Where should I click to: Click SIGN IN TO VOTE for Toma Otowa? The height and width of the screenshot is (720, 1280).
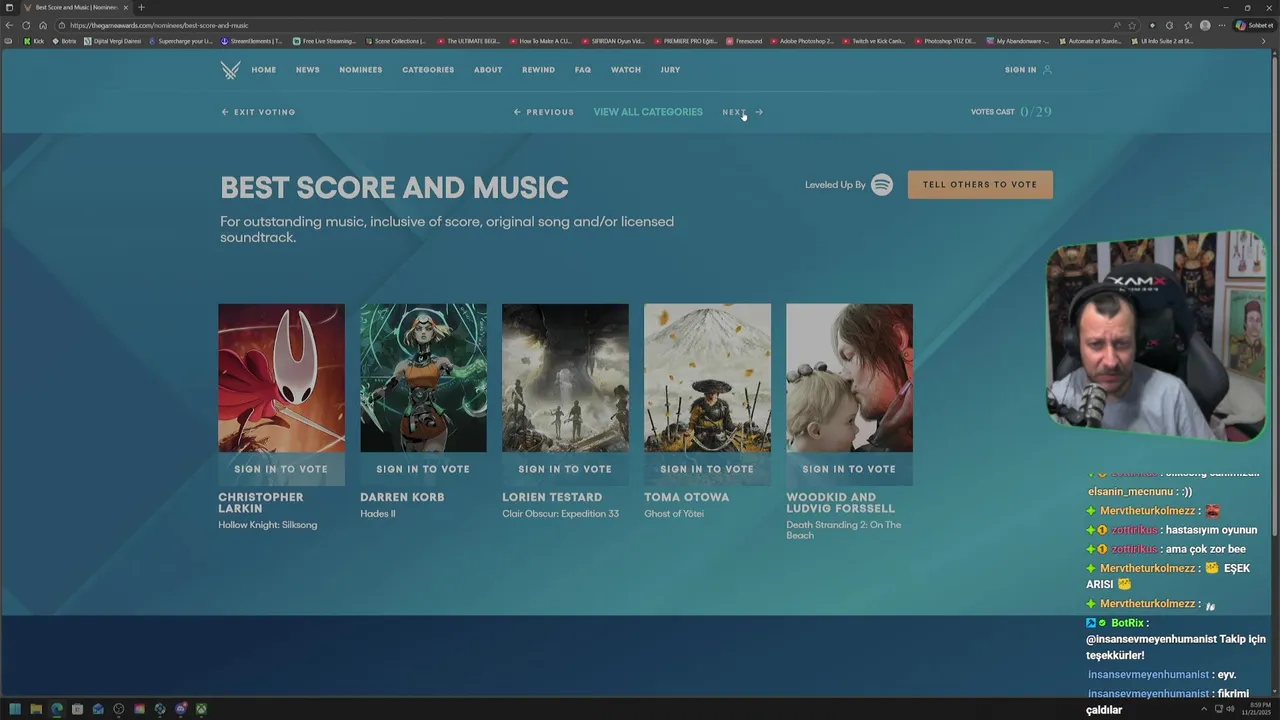(x=707, y=469)
